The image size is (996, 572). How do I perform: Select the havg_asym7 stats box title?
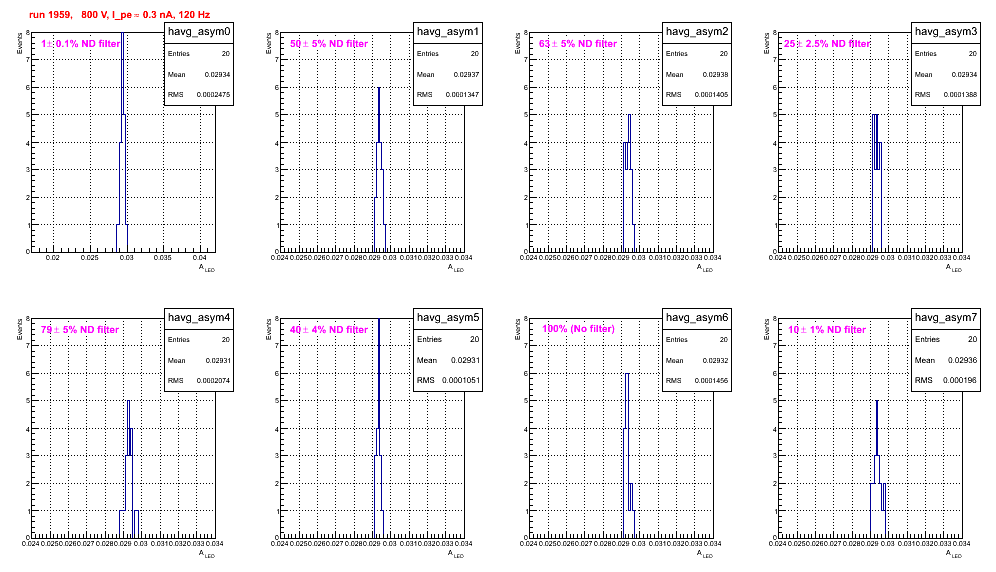pos(946,317)
